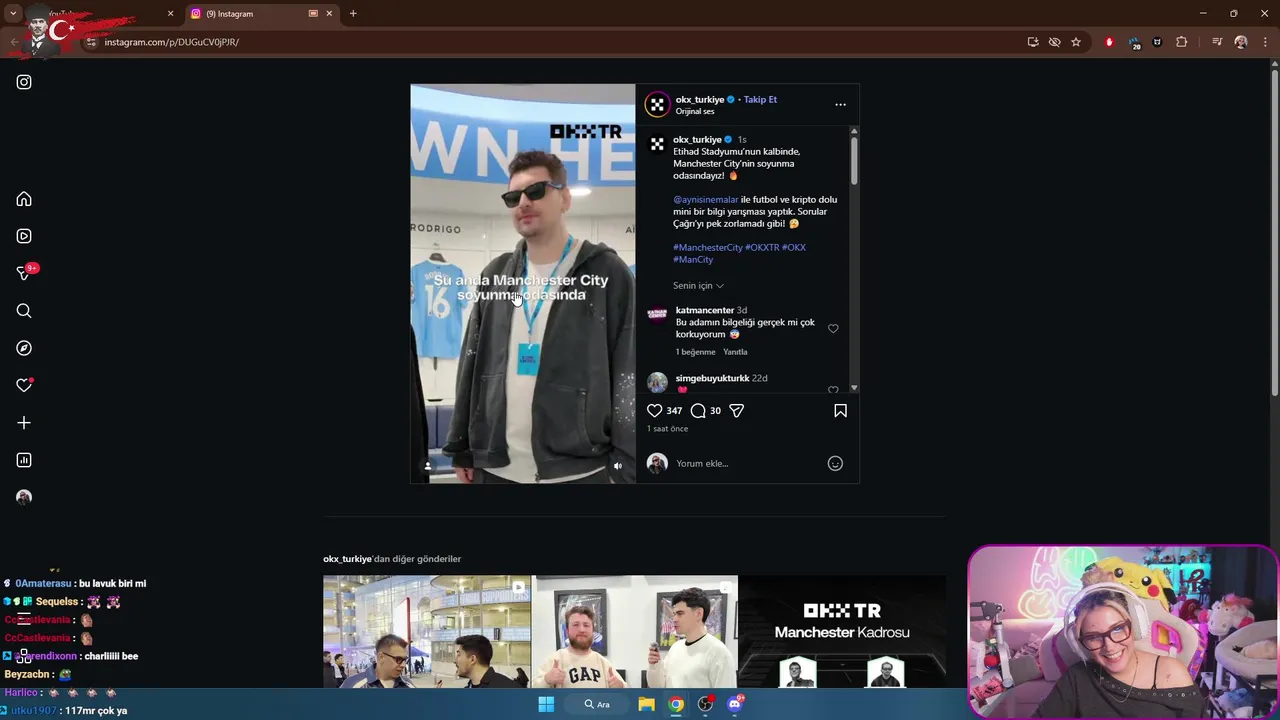Open the #ManchesterCity hashtag
The height and width of the screenshot is (720, 1280).
pos(708,247)
